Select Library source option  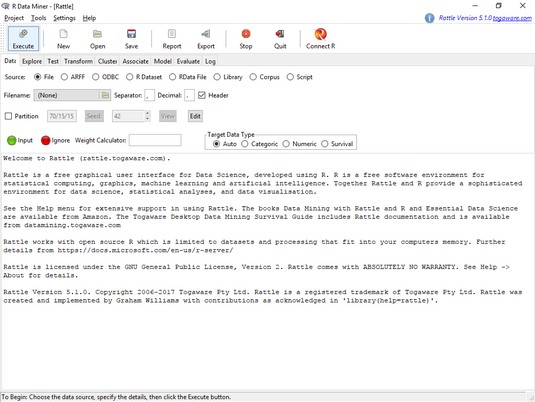(217, 77)
